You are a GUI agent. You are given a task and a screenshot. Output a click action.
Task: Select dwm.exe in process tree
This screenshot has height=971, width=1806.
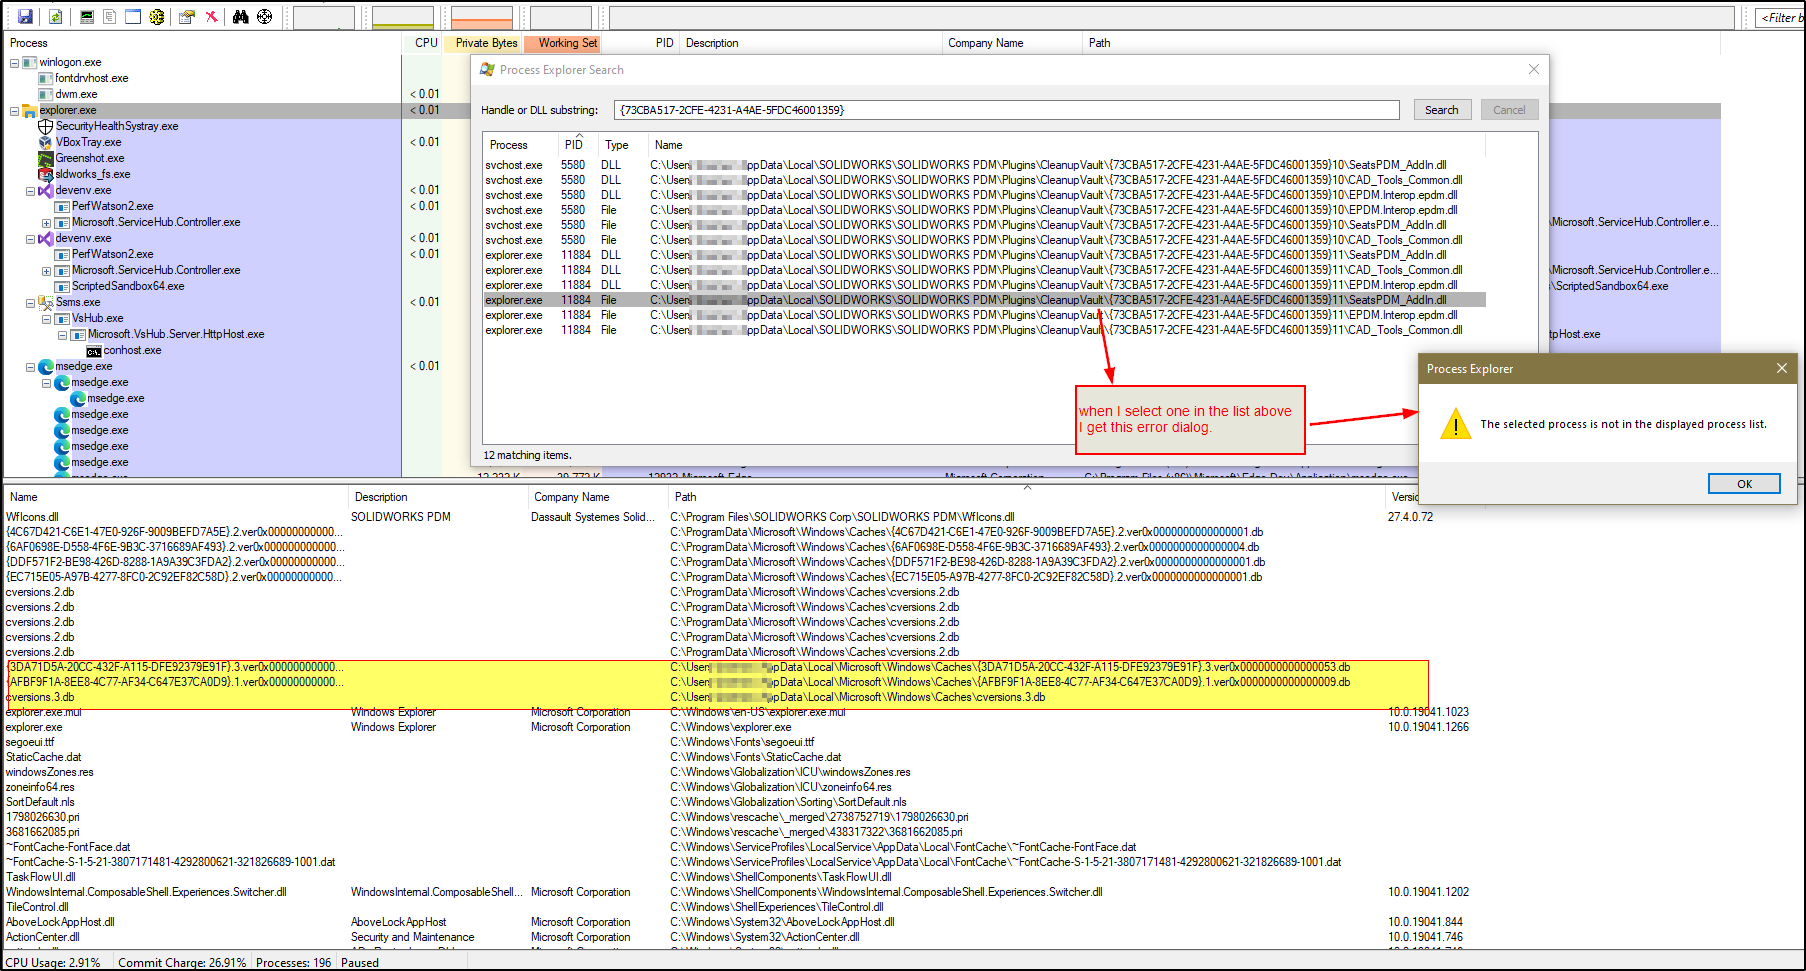click(76, 94)
